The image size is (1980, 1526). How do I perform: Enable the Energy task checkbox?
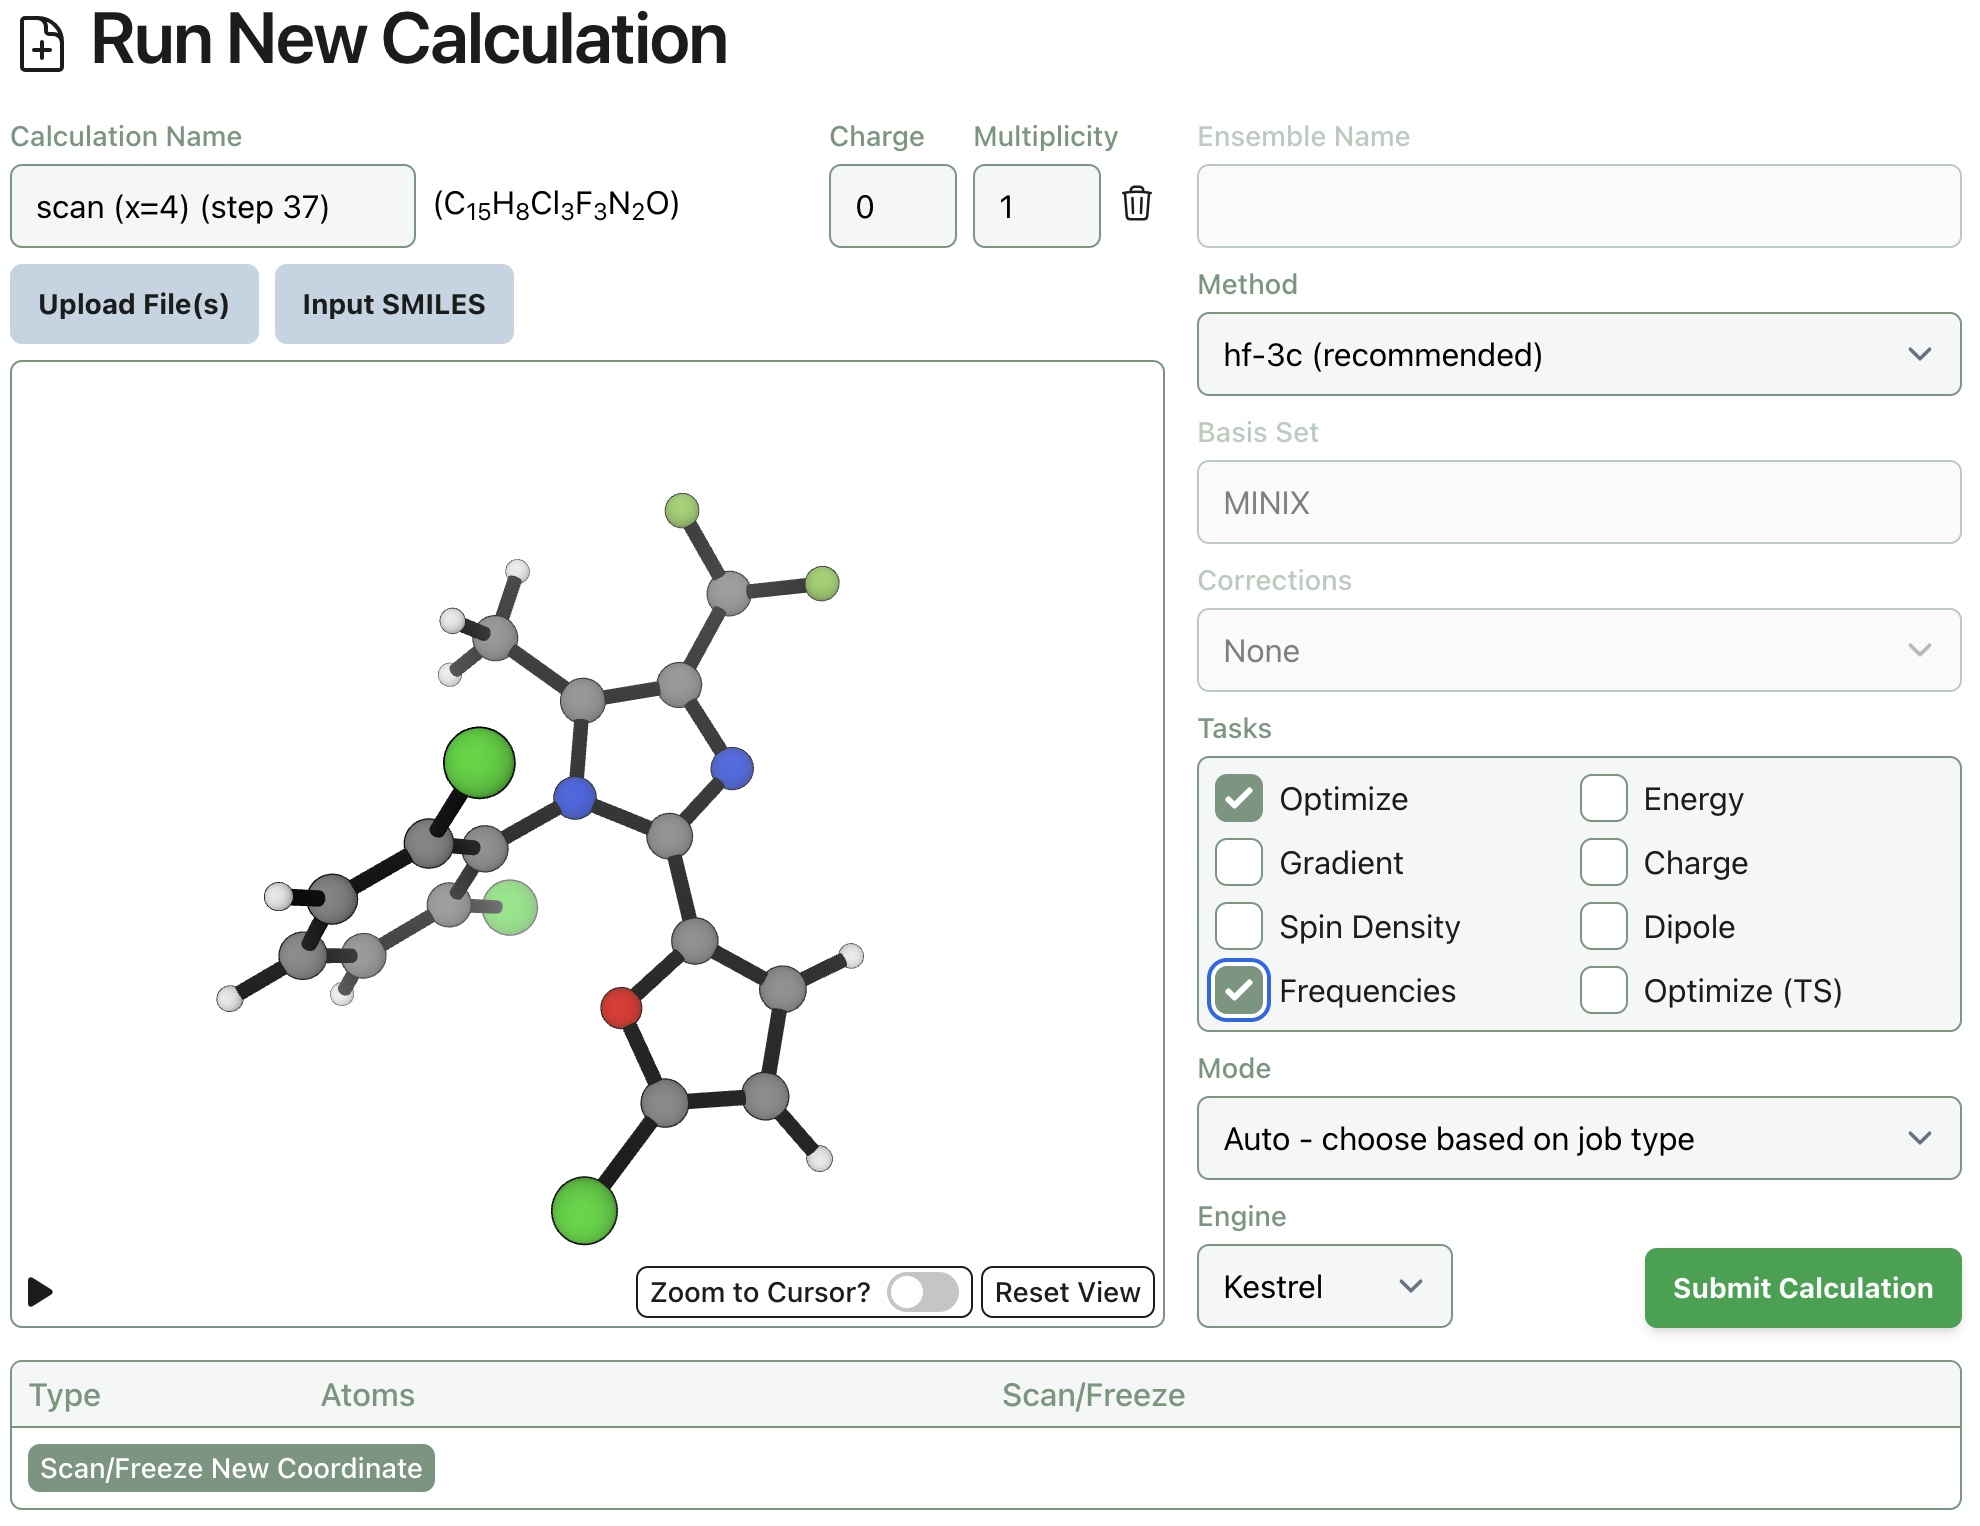[1603, 798]
